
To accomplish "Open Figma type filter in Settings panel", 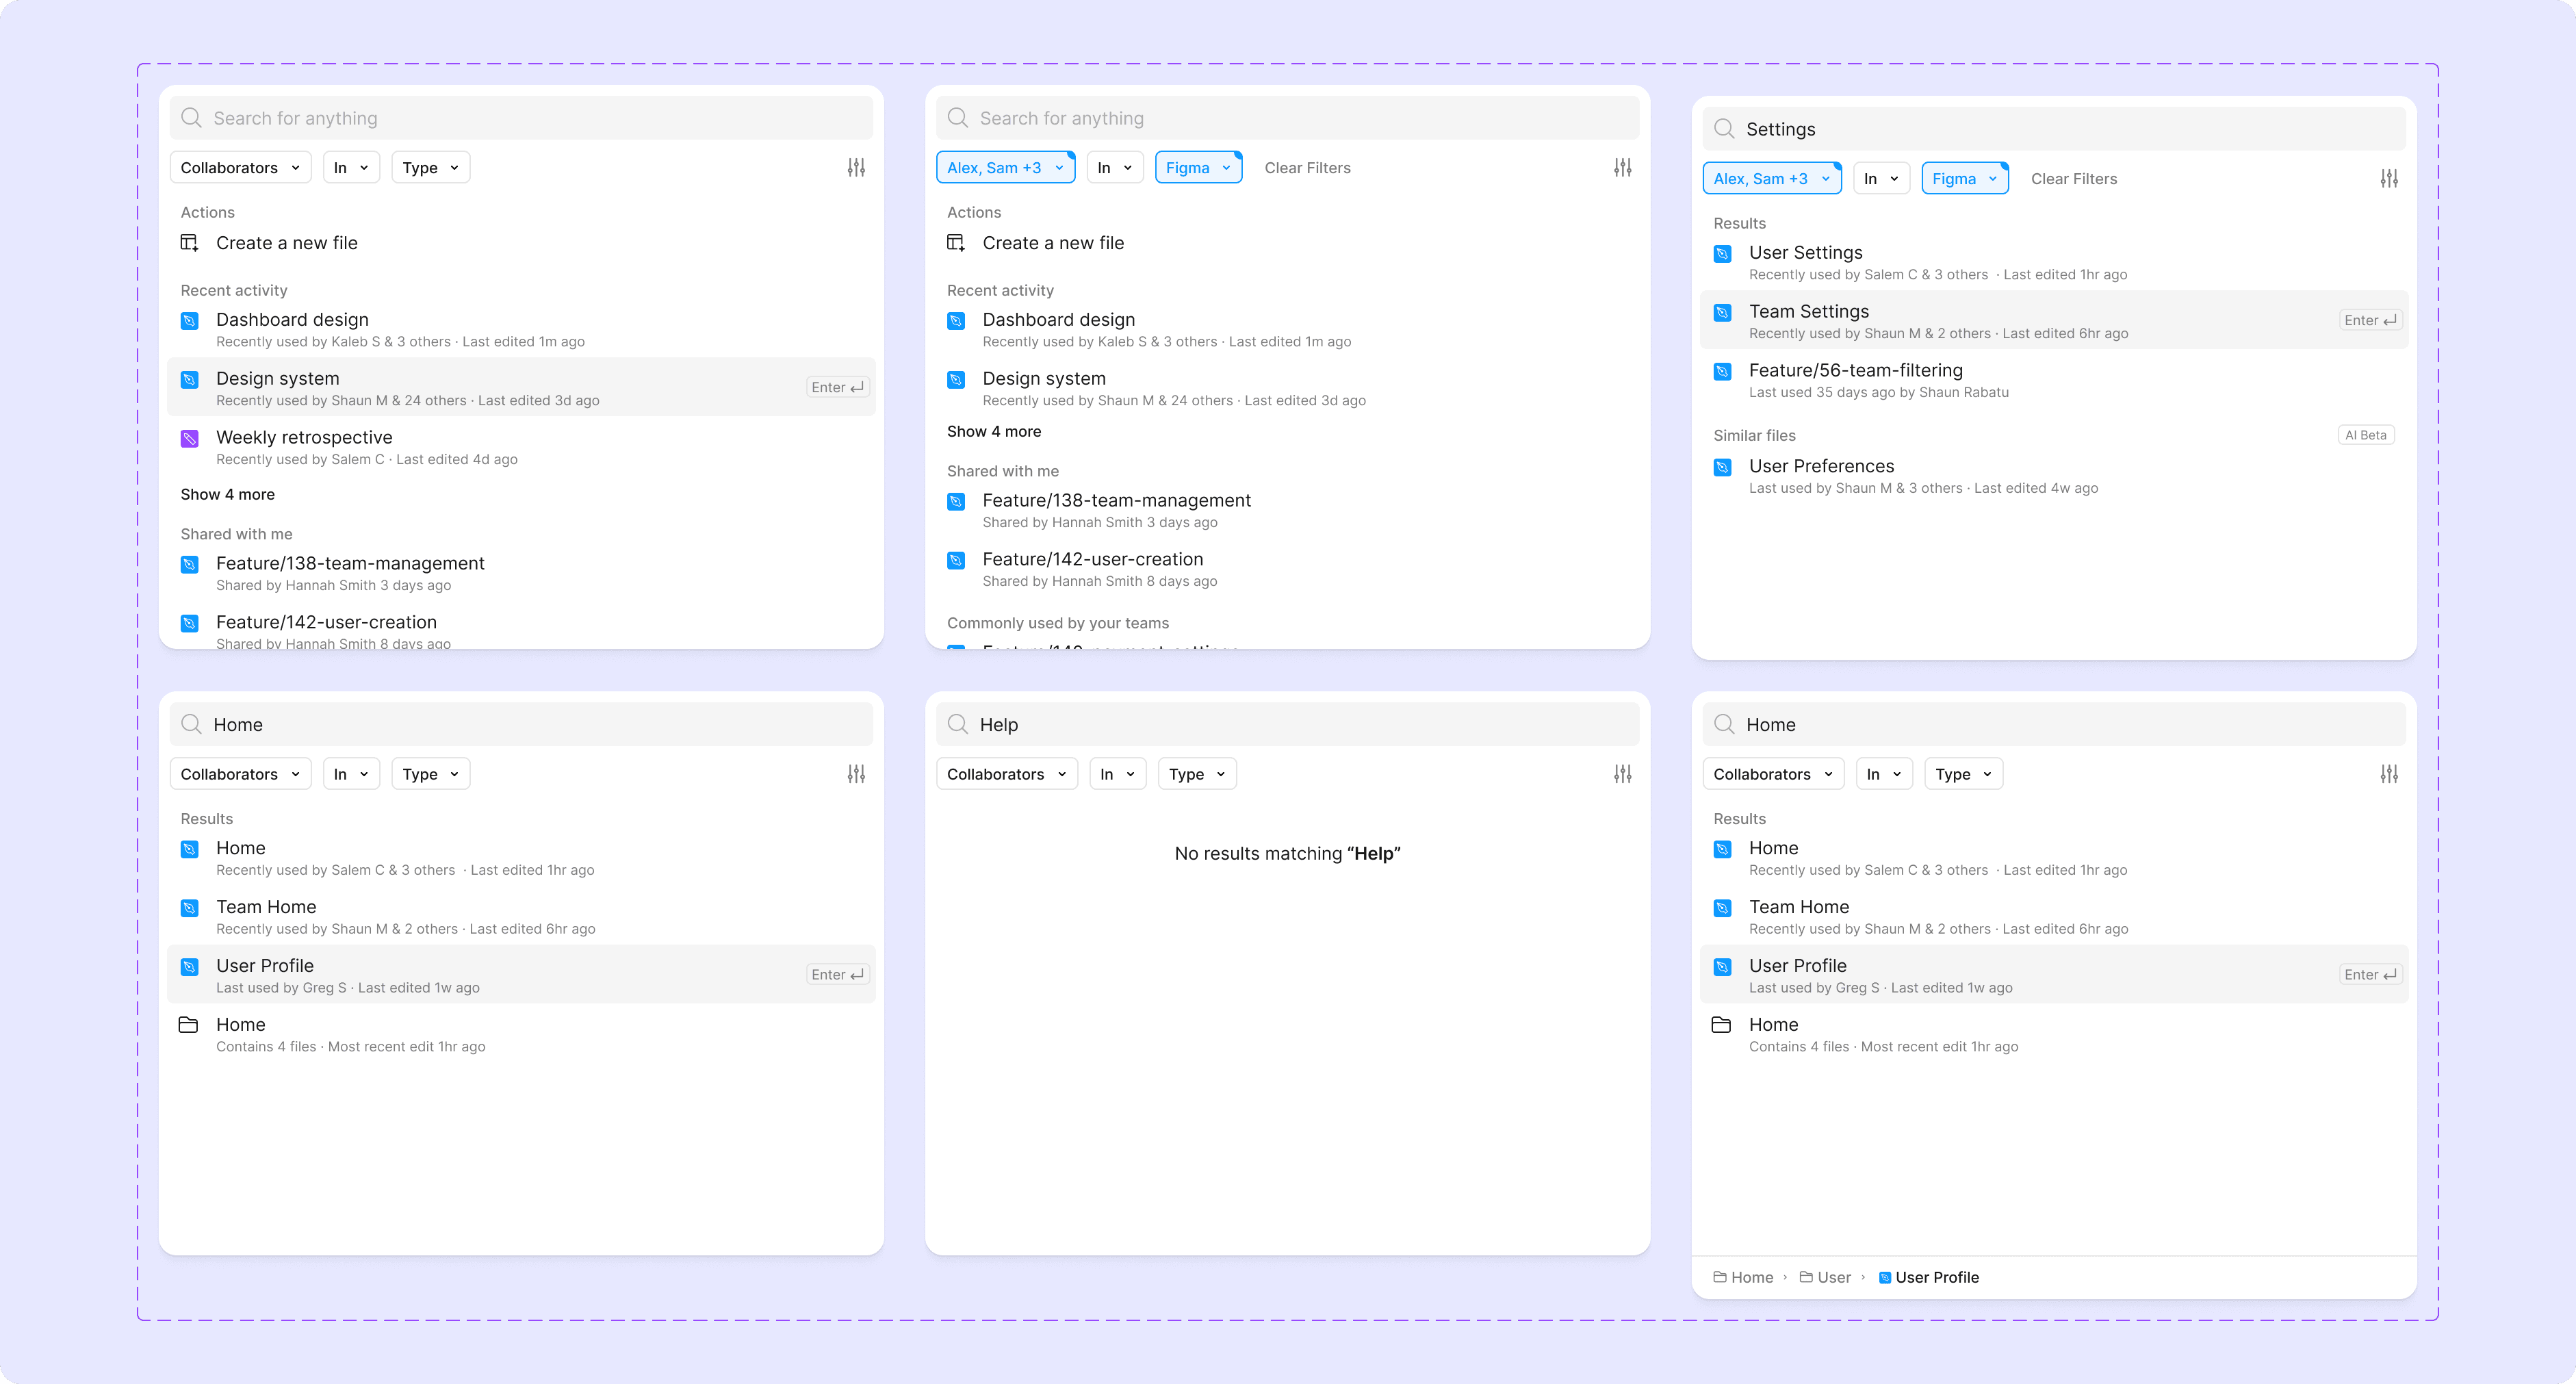I will click(1965, 179).
